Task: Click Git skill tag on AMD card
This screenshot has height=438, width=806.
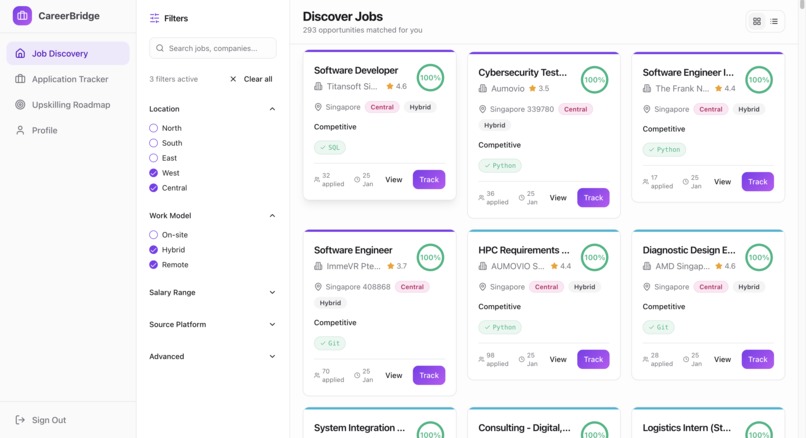Action: pyautogui.click(x=658, y=327)
